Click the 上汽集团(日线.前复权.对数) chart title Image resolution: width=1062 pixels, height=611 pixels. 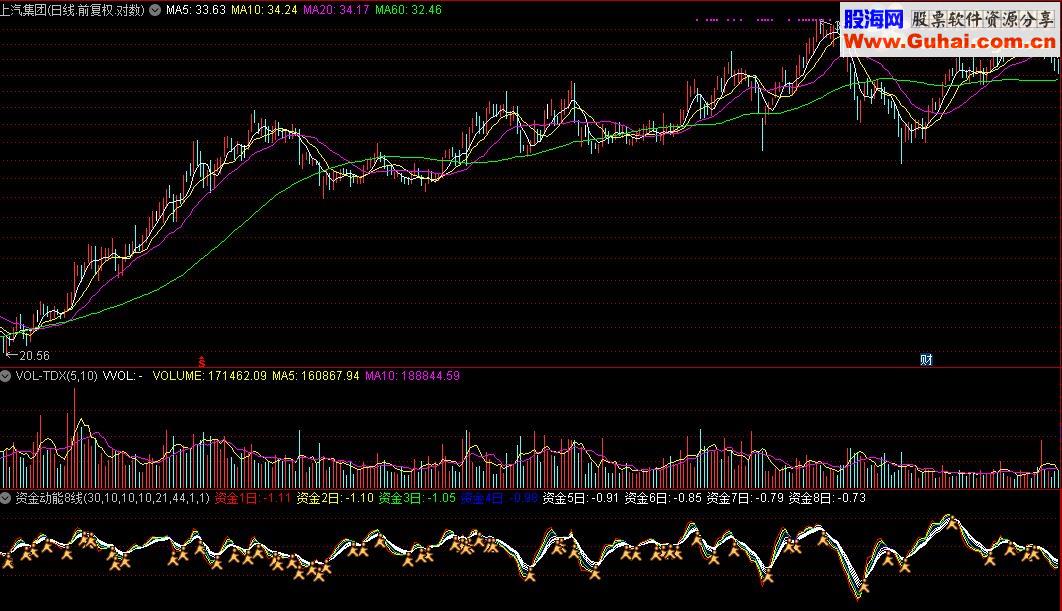[72, 10]
